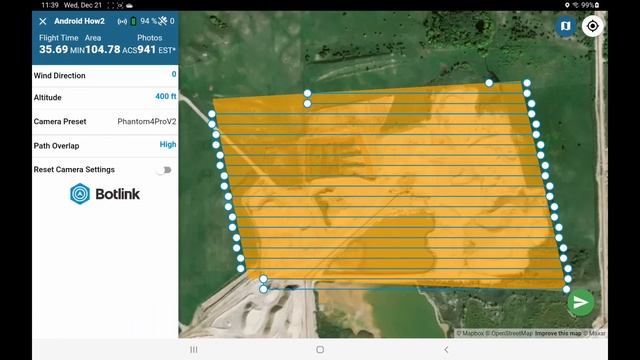Select the bottom-right polygon corner handle

pyautogui.click(x=566, y=289)
